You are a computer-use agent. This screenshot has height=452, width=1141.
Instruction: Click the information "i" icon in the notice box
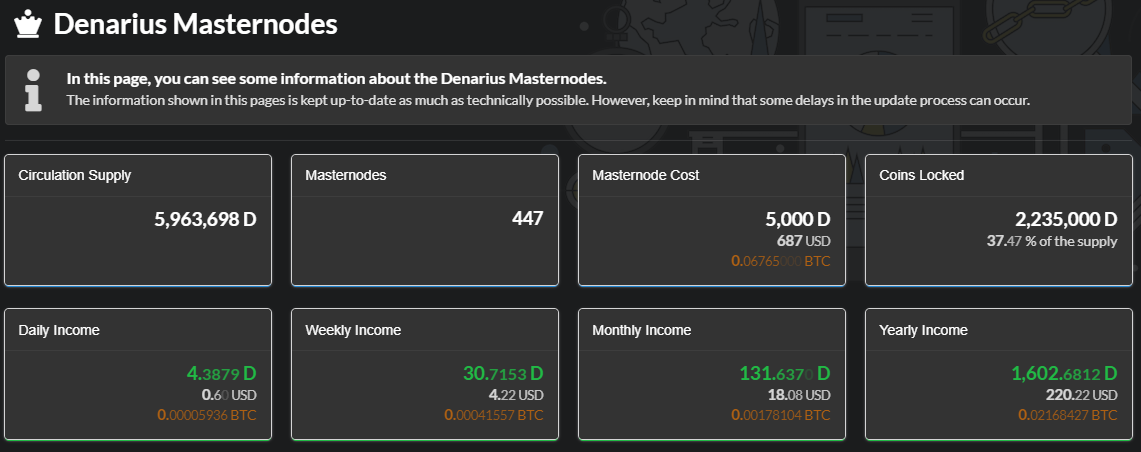(33, 90)
